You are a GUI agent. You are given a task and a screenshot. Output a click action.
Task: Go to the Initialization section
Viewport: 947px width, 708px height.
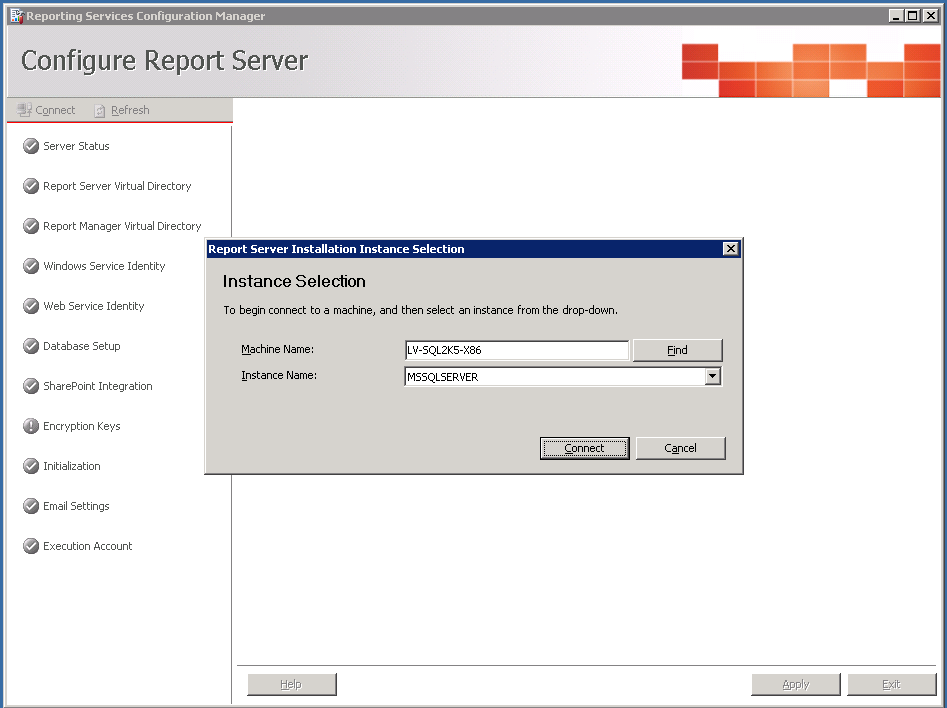(72, 466)
